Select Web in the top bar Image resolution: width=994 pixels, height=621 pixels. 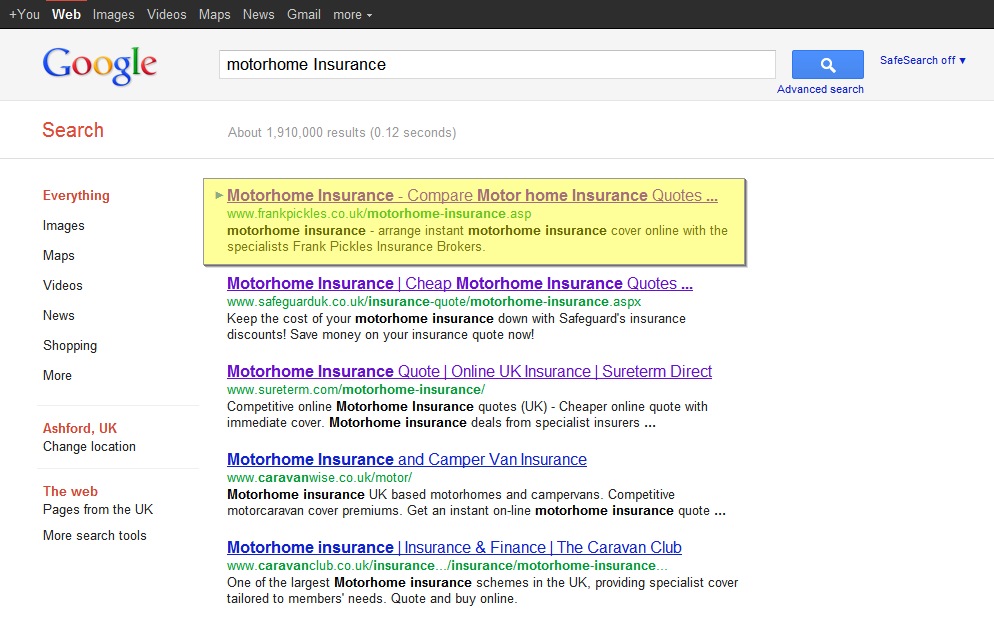click(67, 14)
